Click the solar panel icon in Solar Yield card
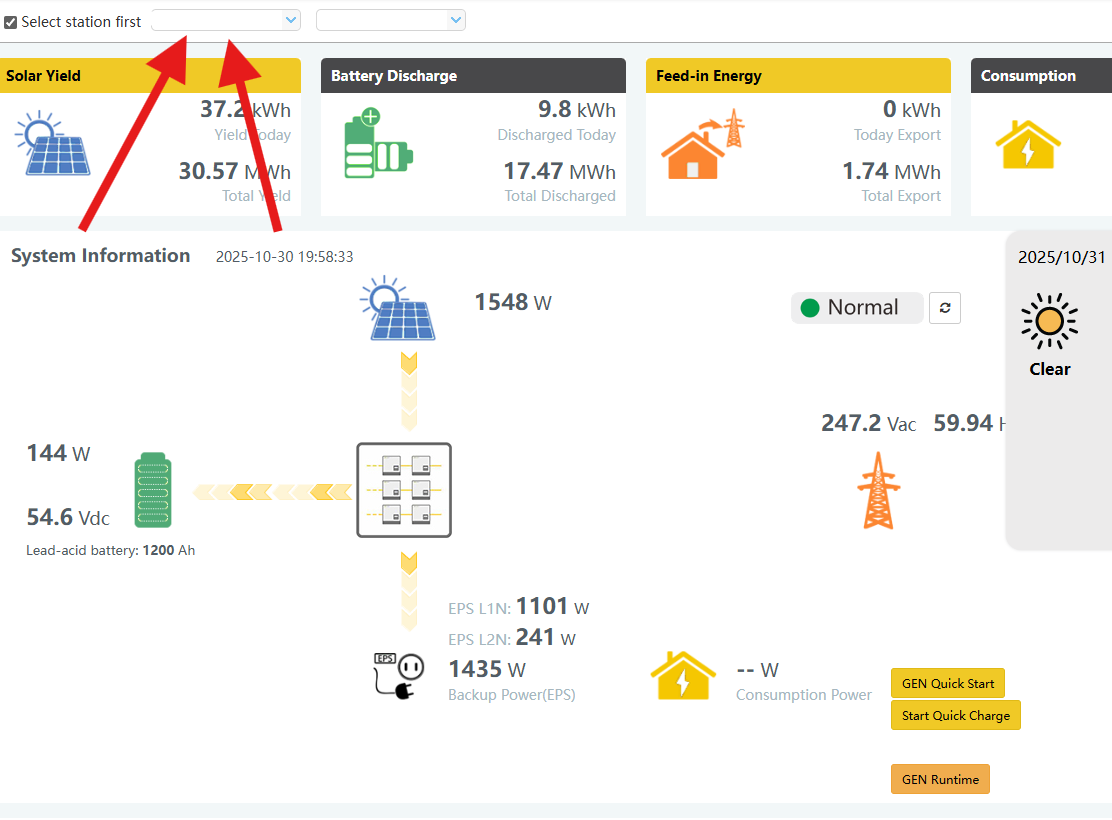The image size is (1112, 820). (54, 143)
